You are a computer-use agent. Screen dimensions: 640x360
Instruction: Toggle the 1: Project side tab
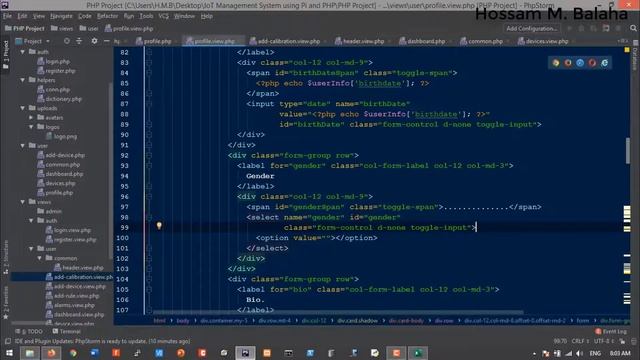tap(6, 56)
